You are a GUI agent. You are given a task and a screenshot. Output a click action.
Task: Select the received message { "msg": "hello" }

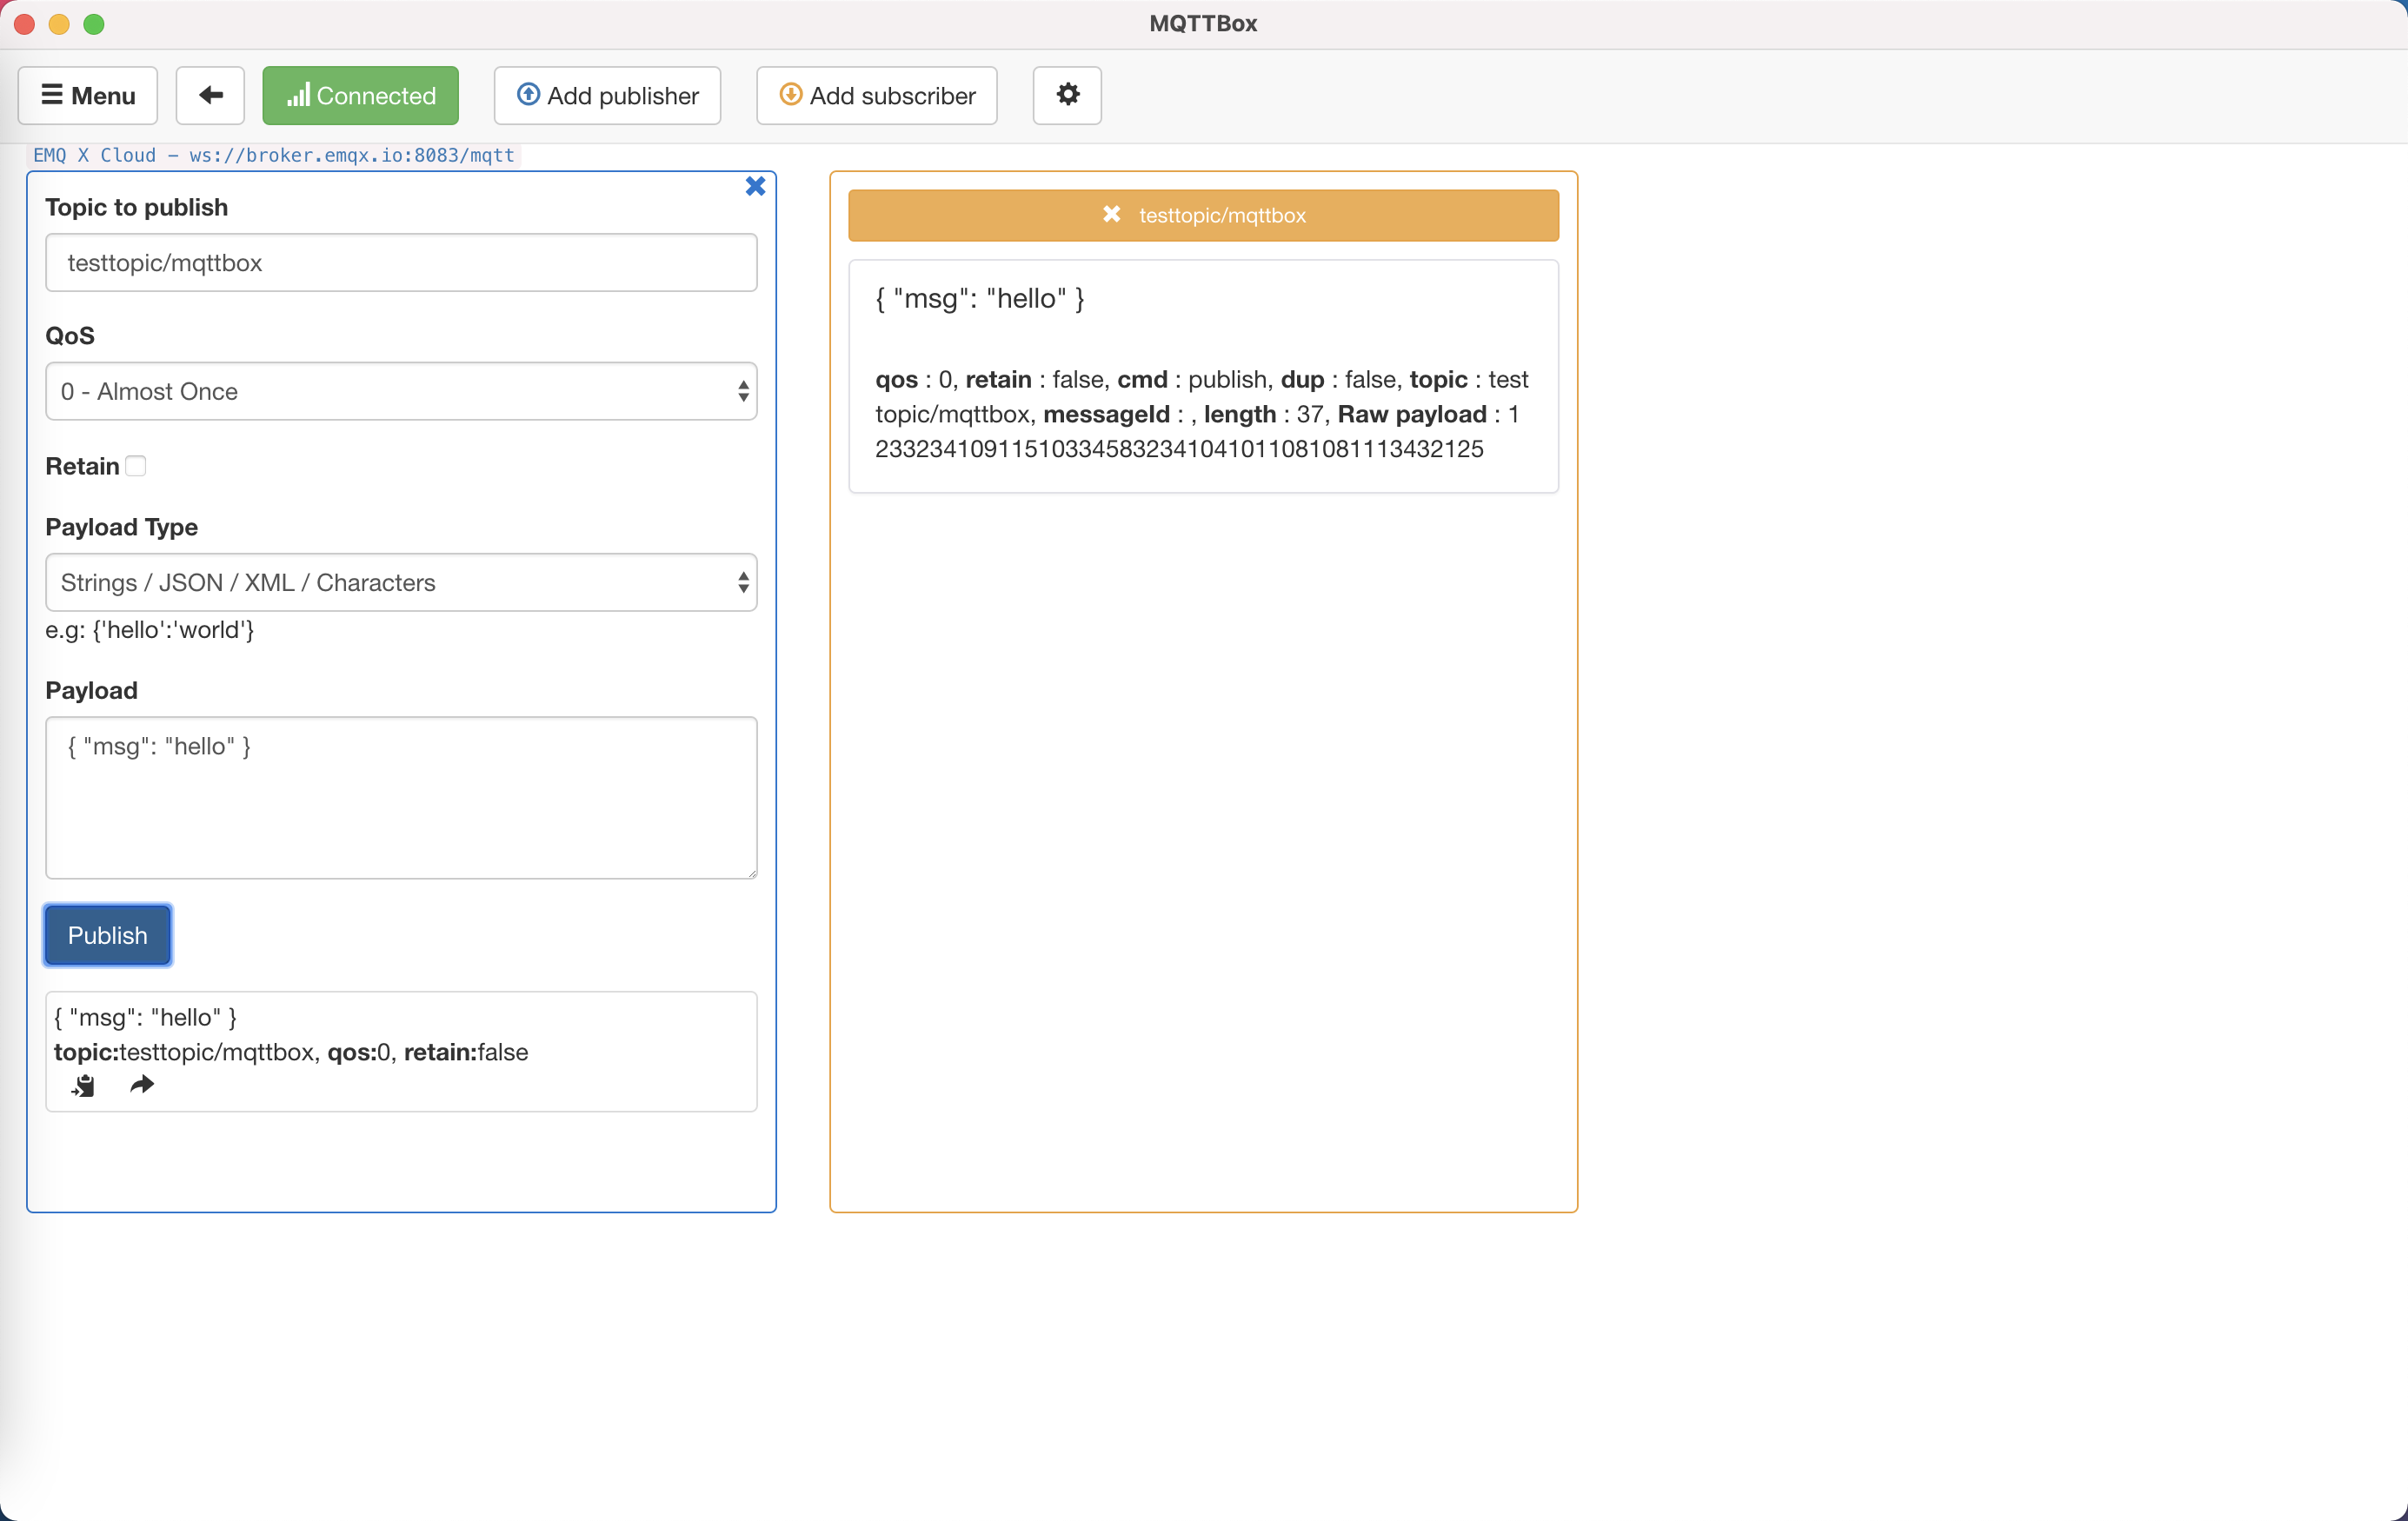[x=980, y=298]
